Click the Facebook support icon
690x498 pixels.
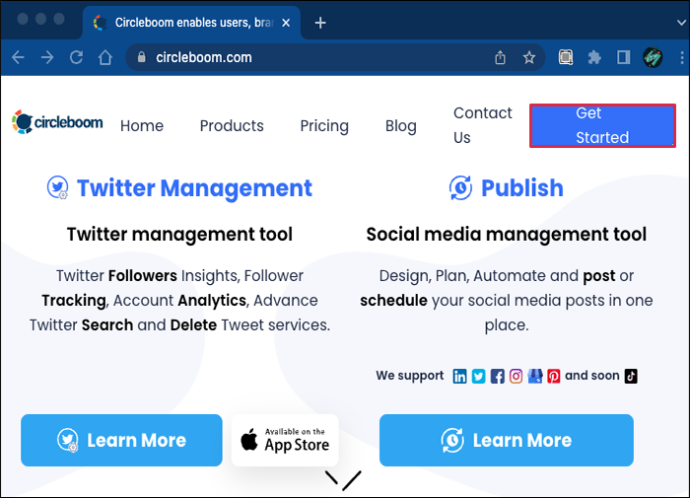[497, 376]
